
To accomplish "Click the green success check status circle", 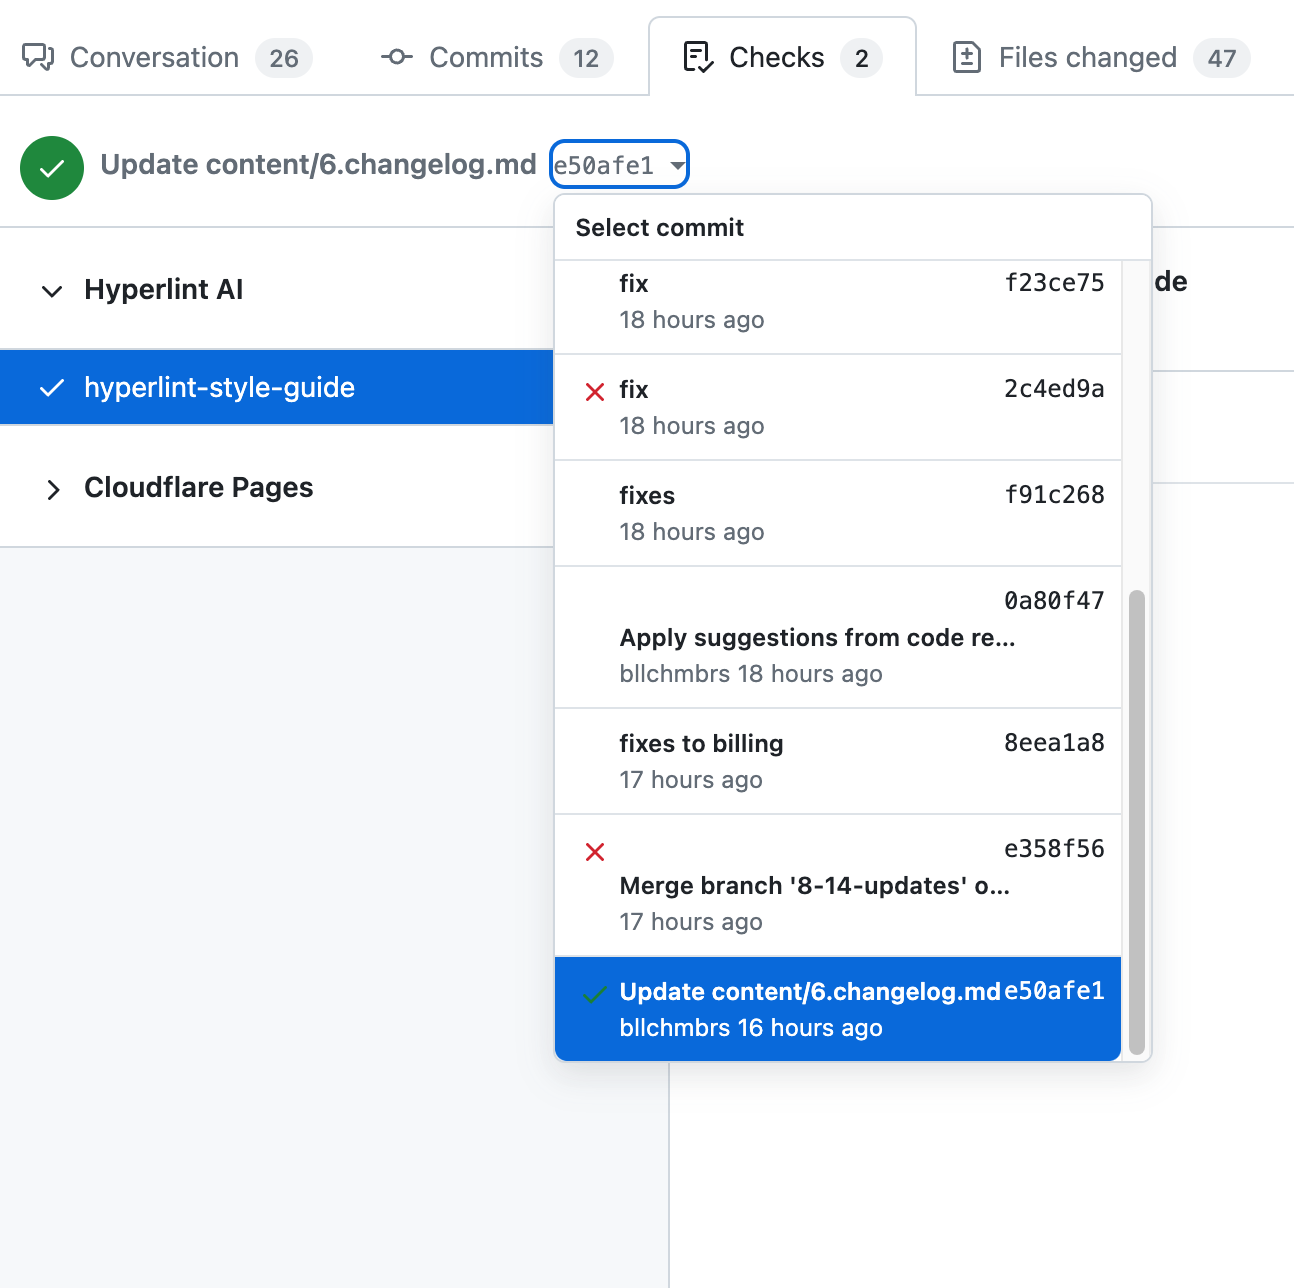I will point(52,168).
